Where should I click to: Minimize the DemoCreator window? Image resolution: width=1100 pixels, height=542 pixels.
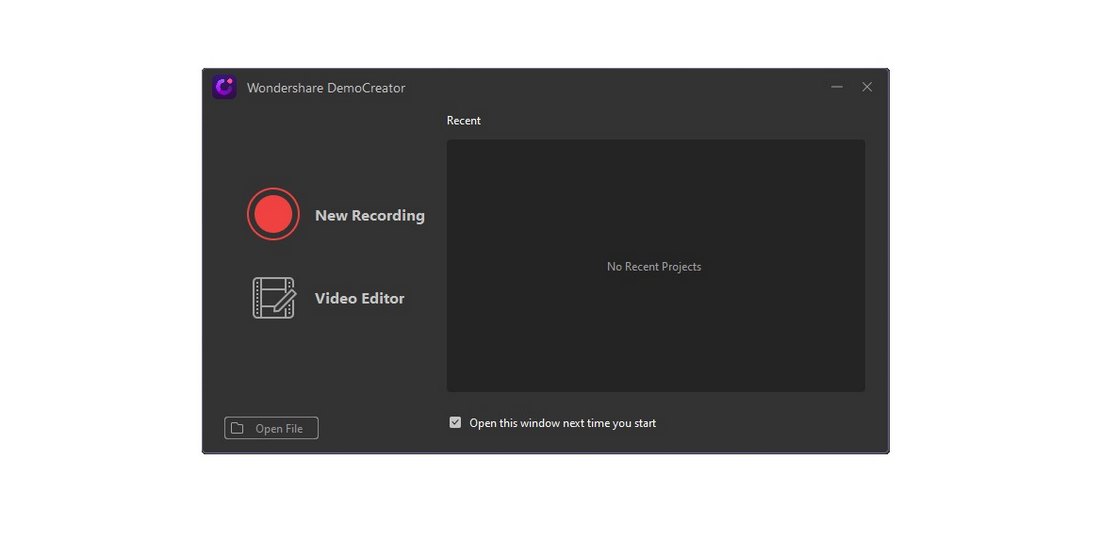point(837,87)
